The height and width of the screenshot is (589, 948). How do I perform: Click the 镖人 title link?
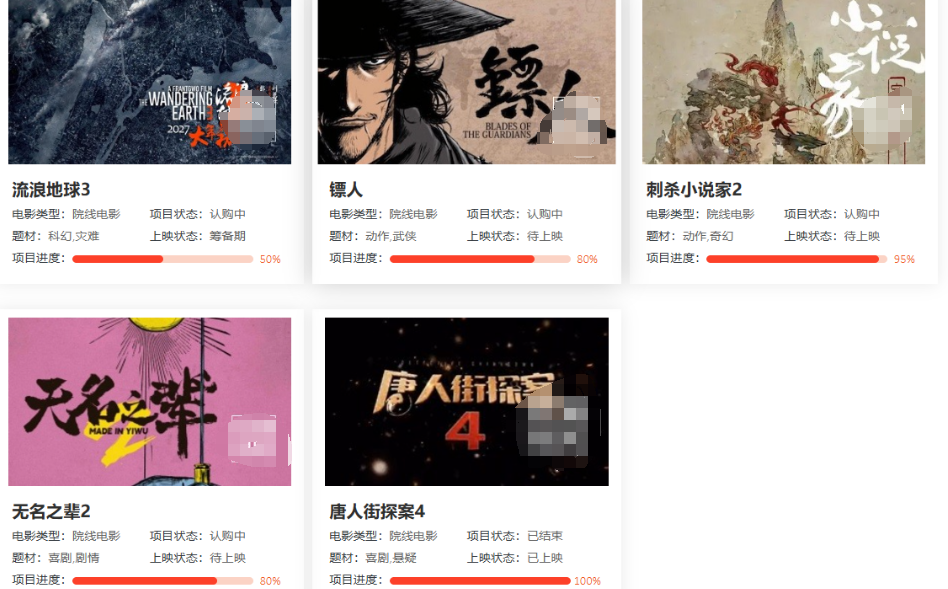(346, 190)
